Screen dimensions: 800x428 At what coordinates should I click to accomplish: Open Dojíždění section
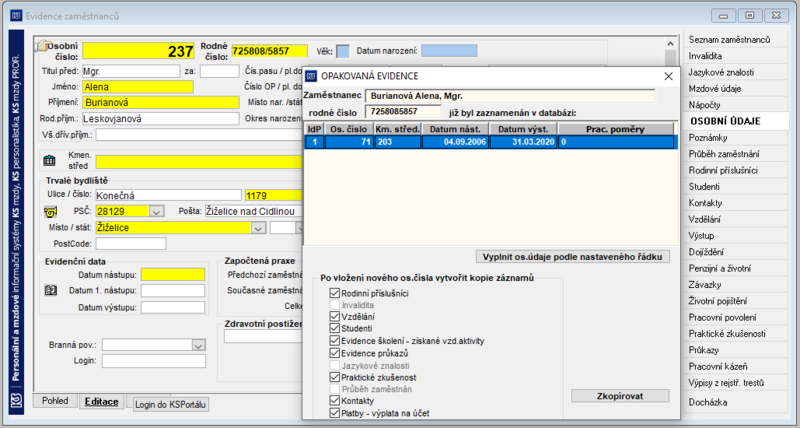tap(706, 252)
